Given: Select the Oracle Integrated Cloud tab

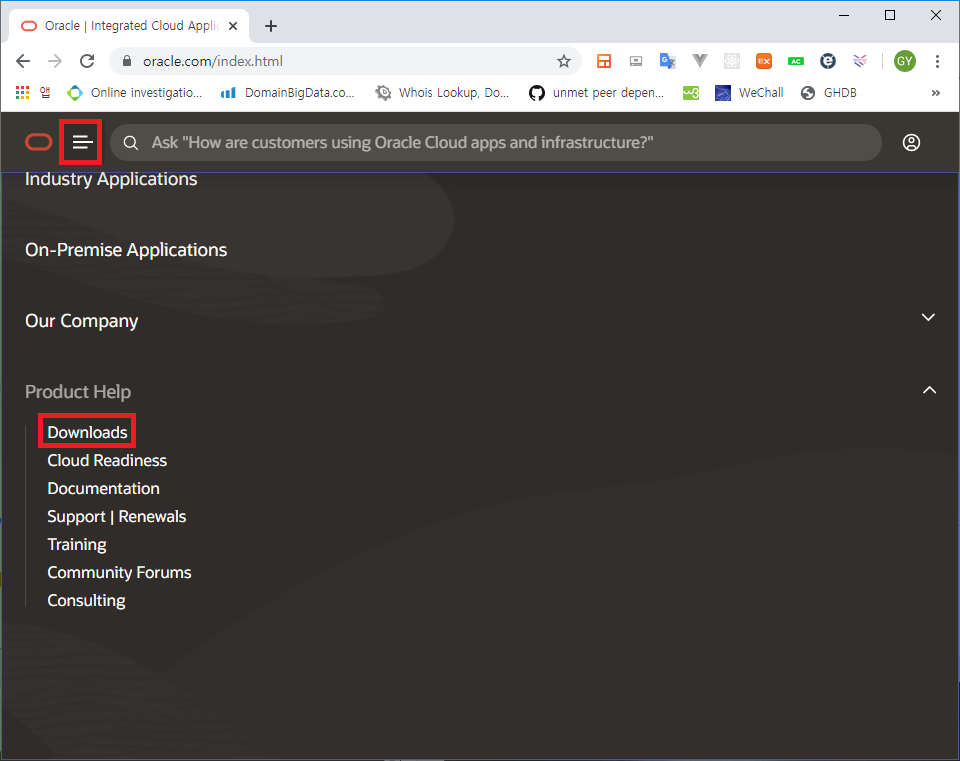Looking at the screenshot, I should point(129,26).
